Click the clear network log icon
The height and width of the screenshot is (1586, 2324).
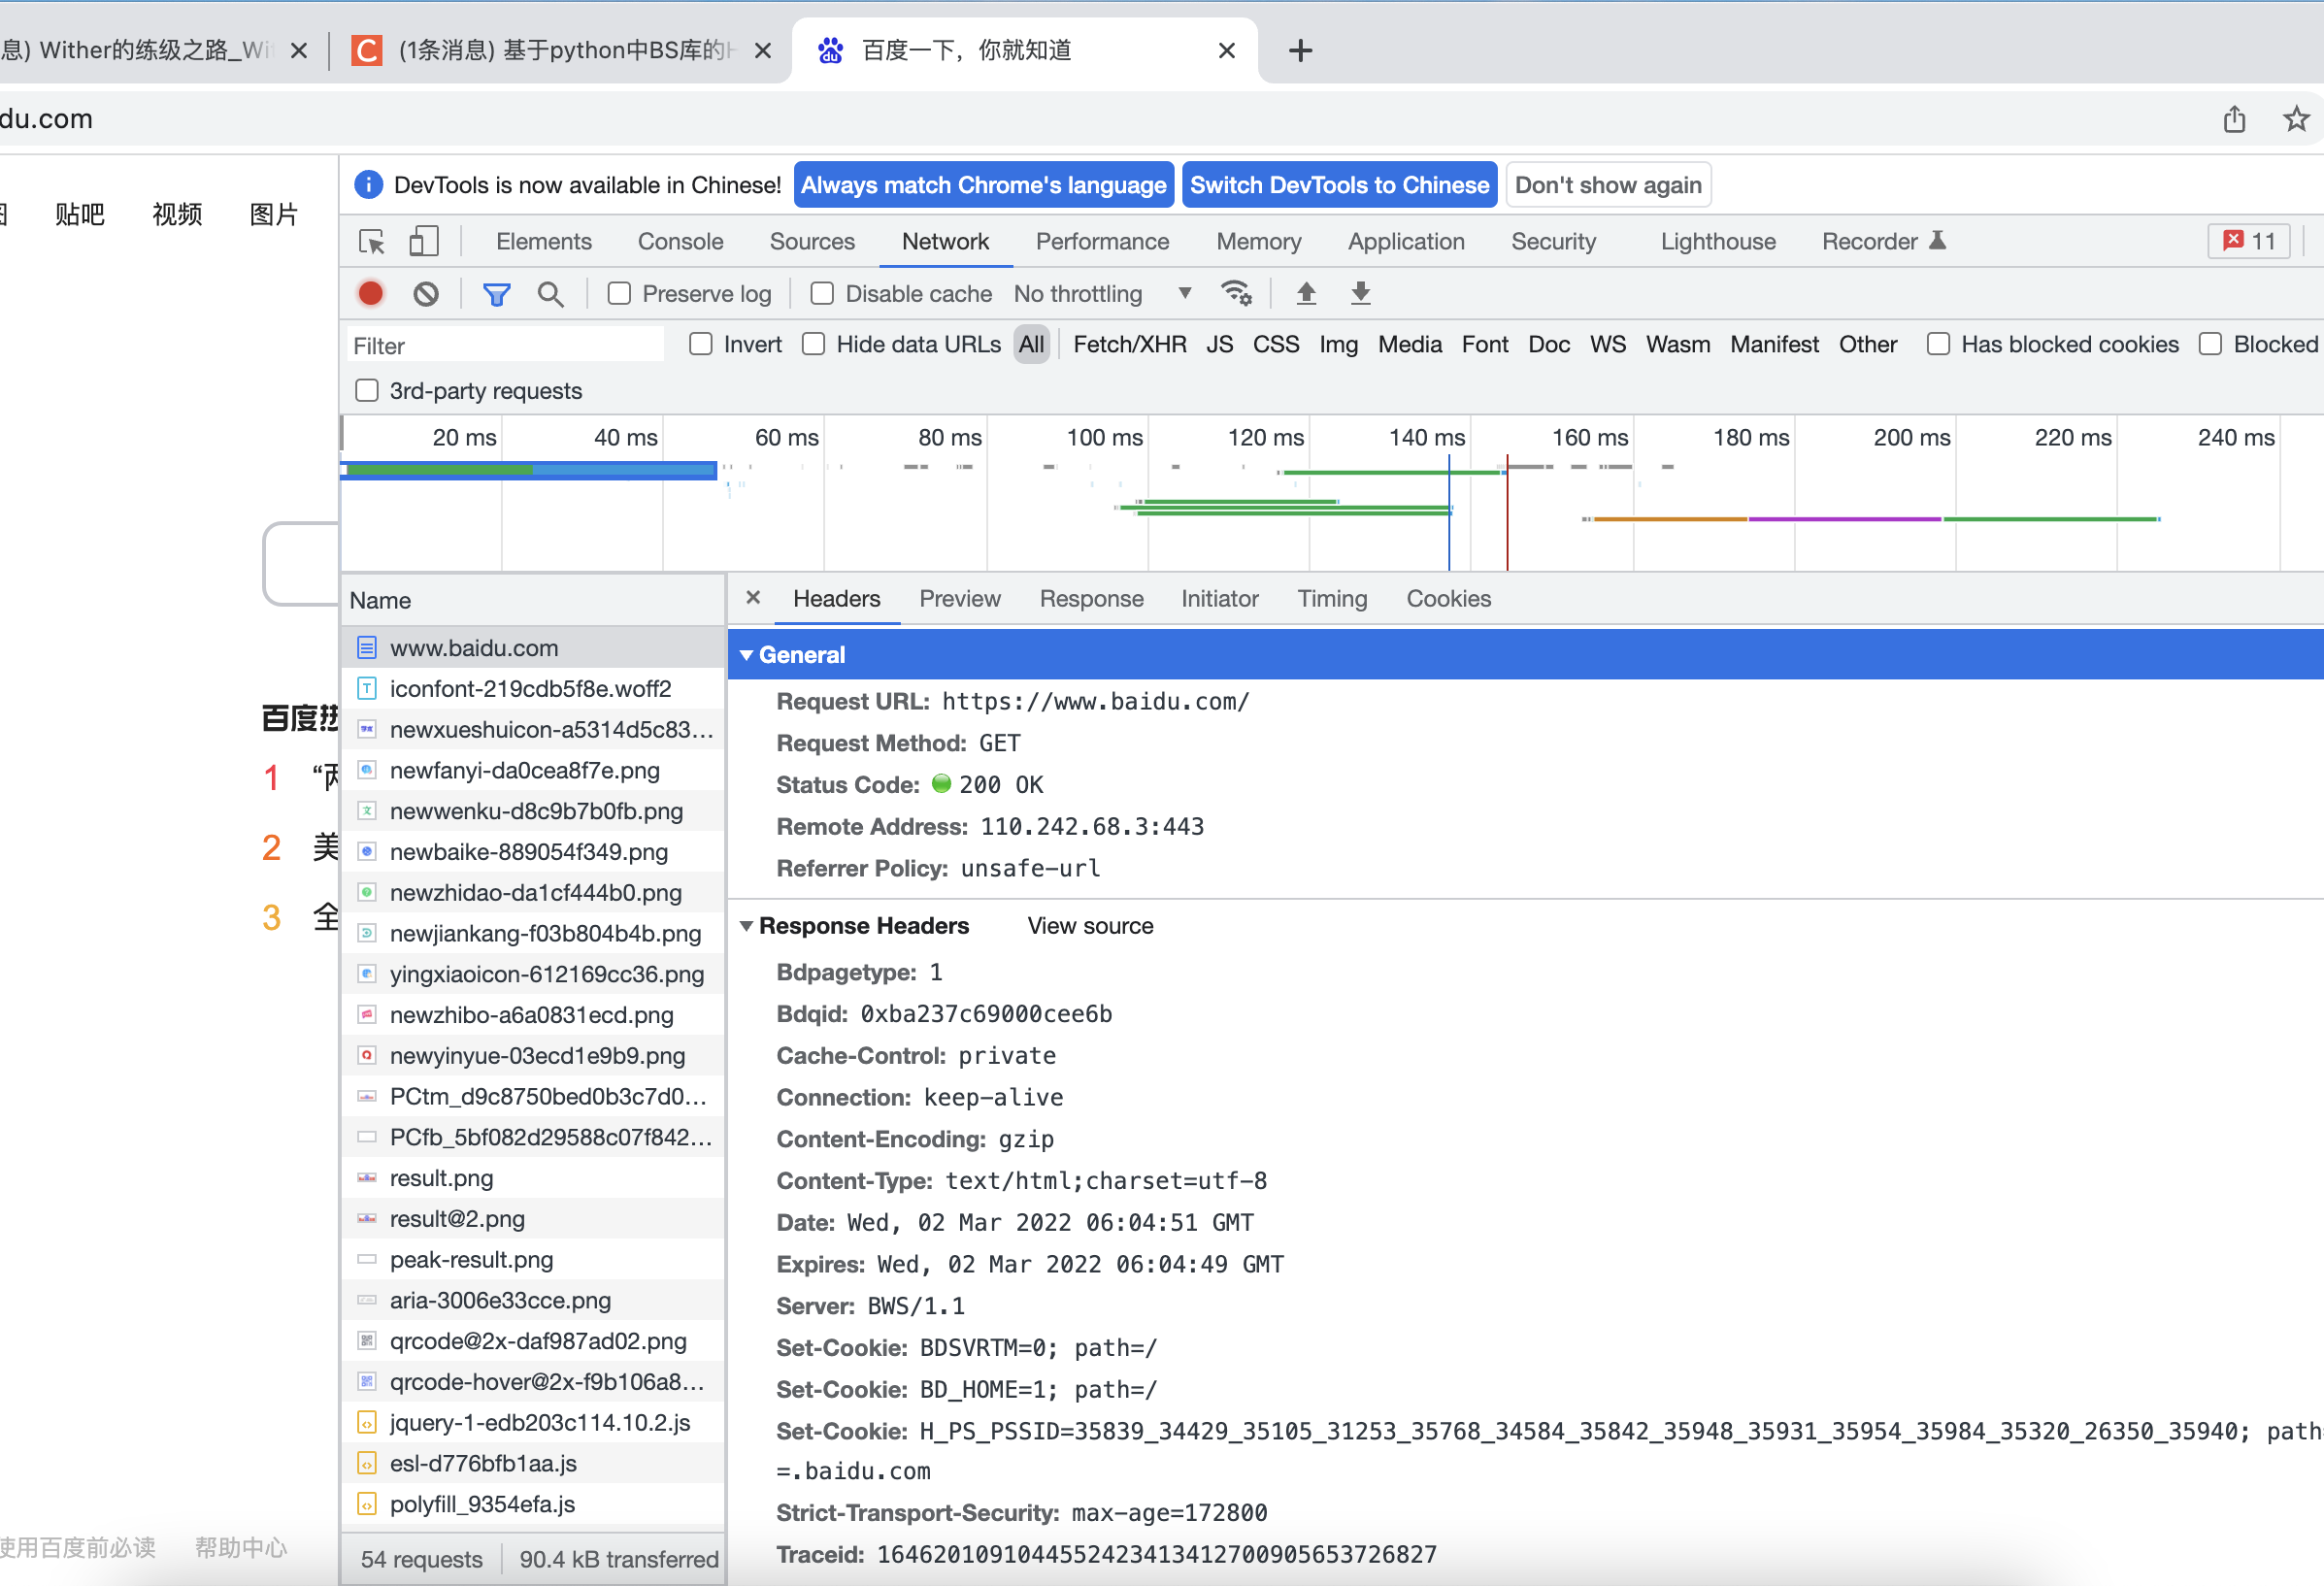pos(426,293)
